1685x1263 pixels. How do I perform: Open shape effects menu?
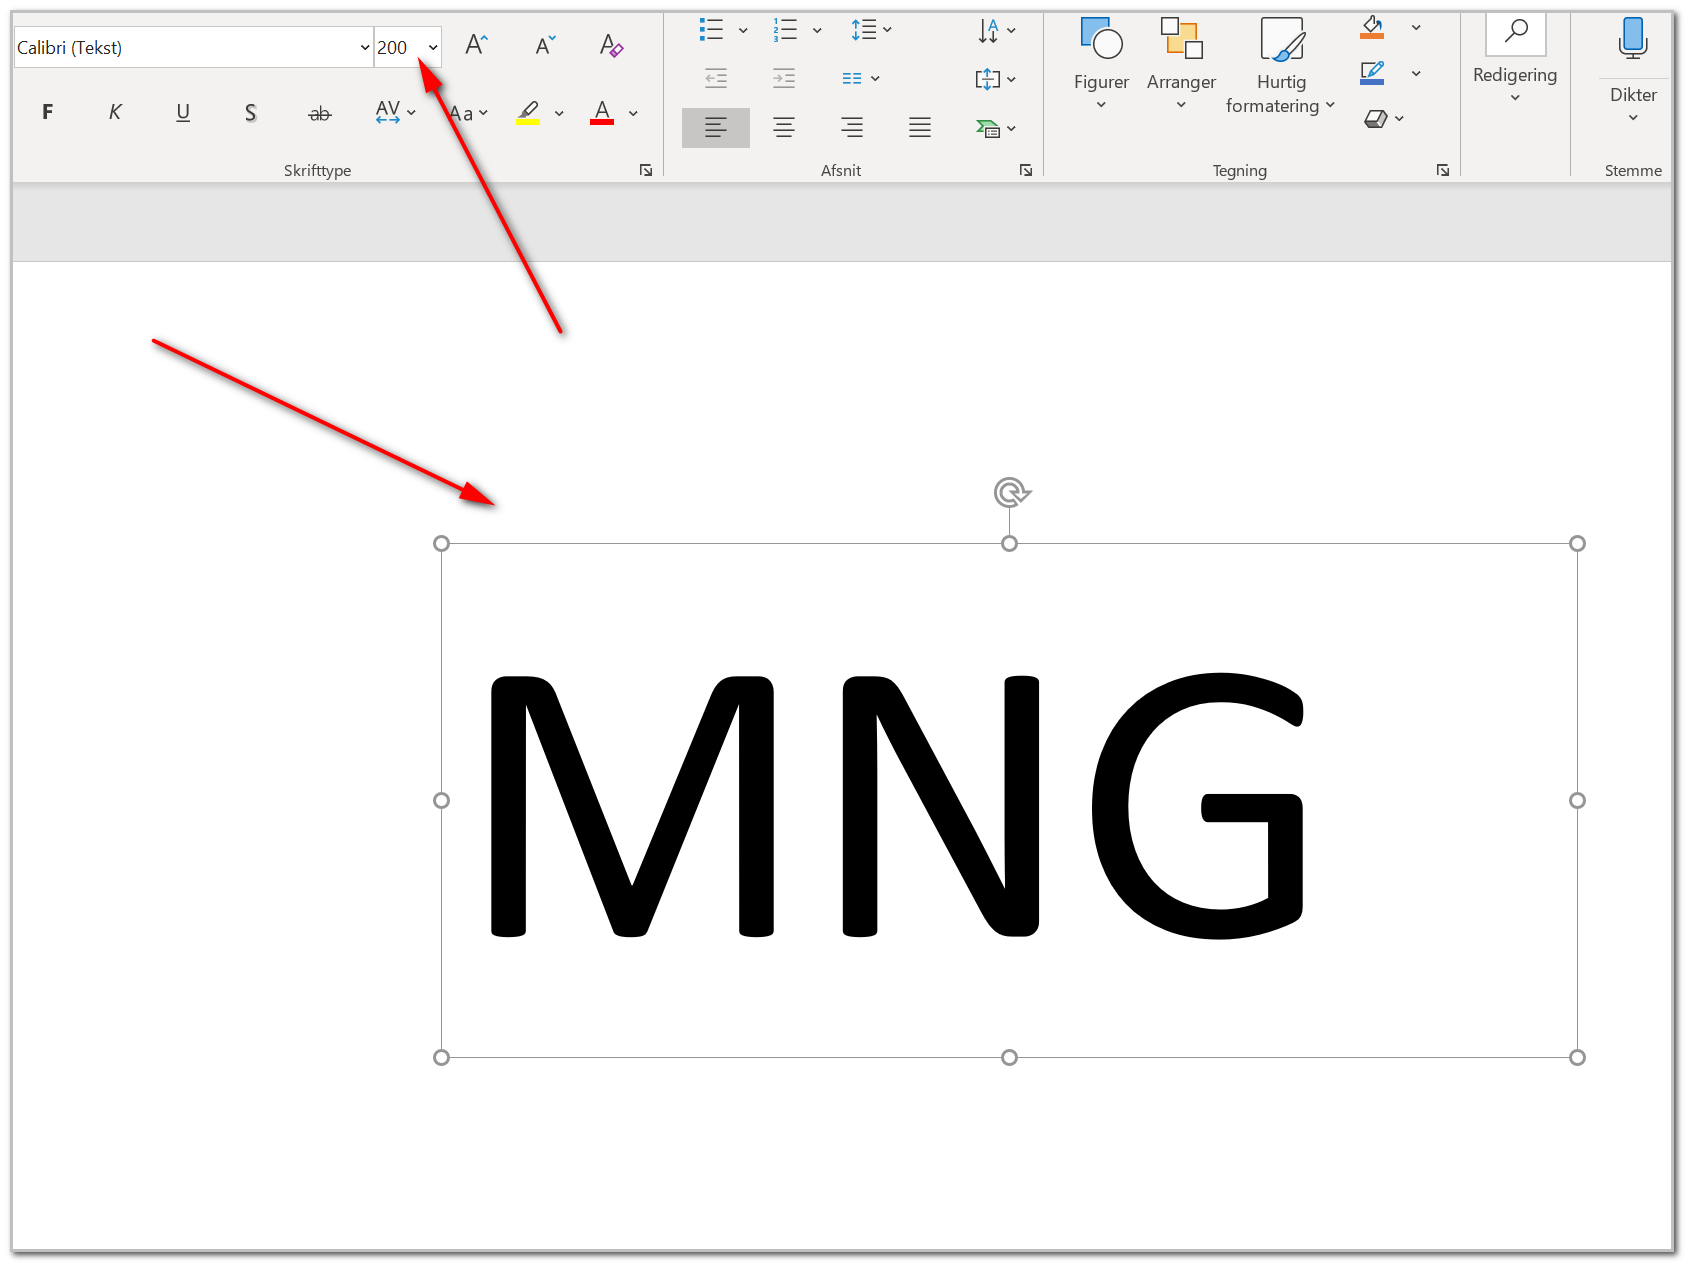(1384, 118)
